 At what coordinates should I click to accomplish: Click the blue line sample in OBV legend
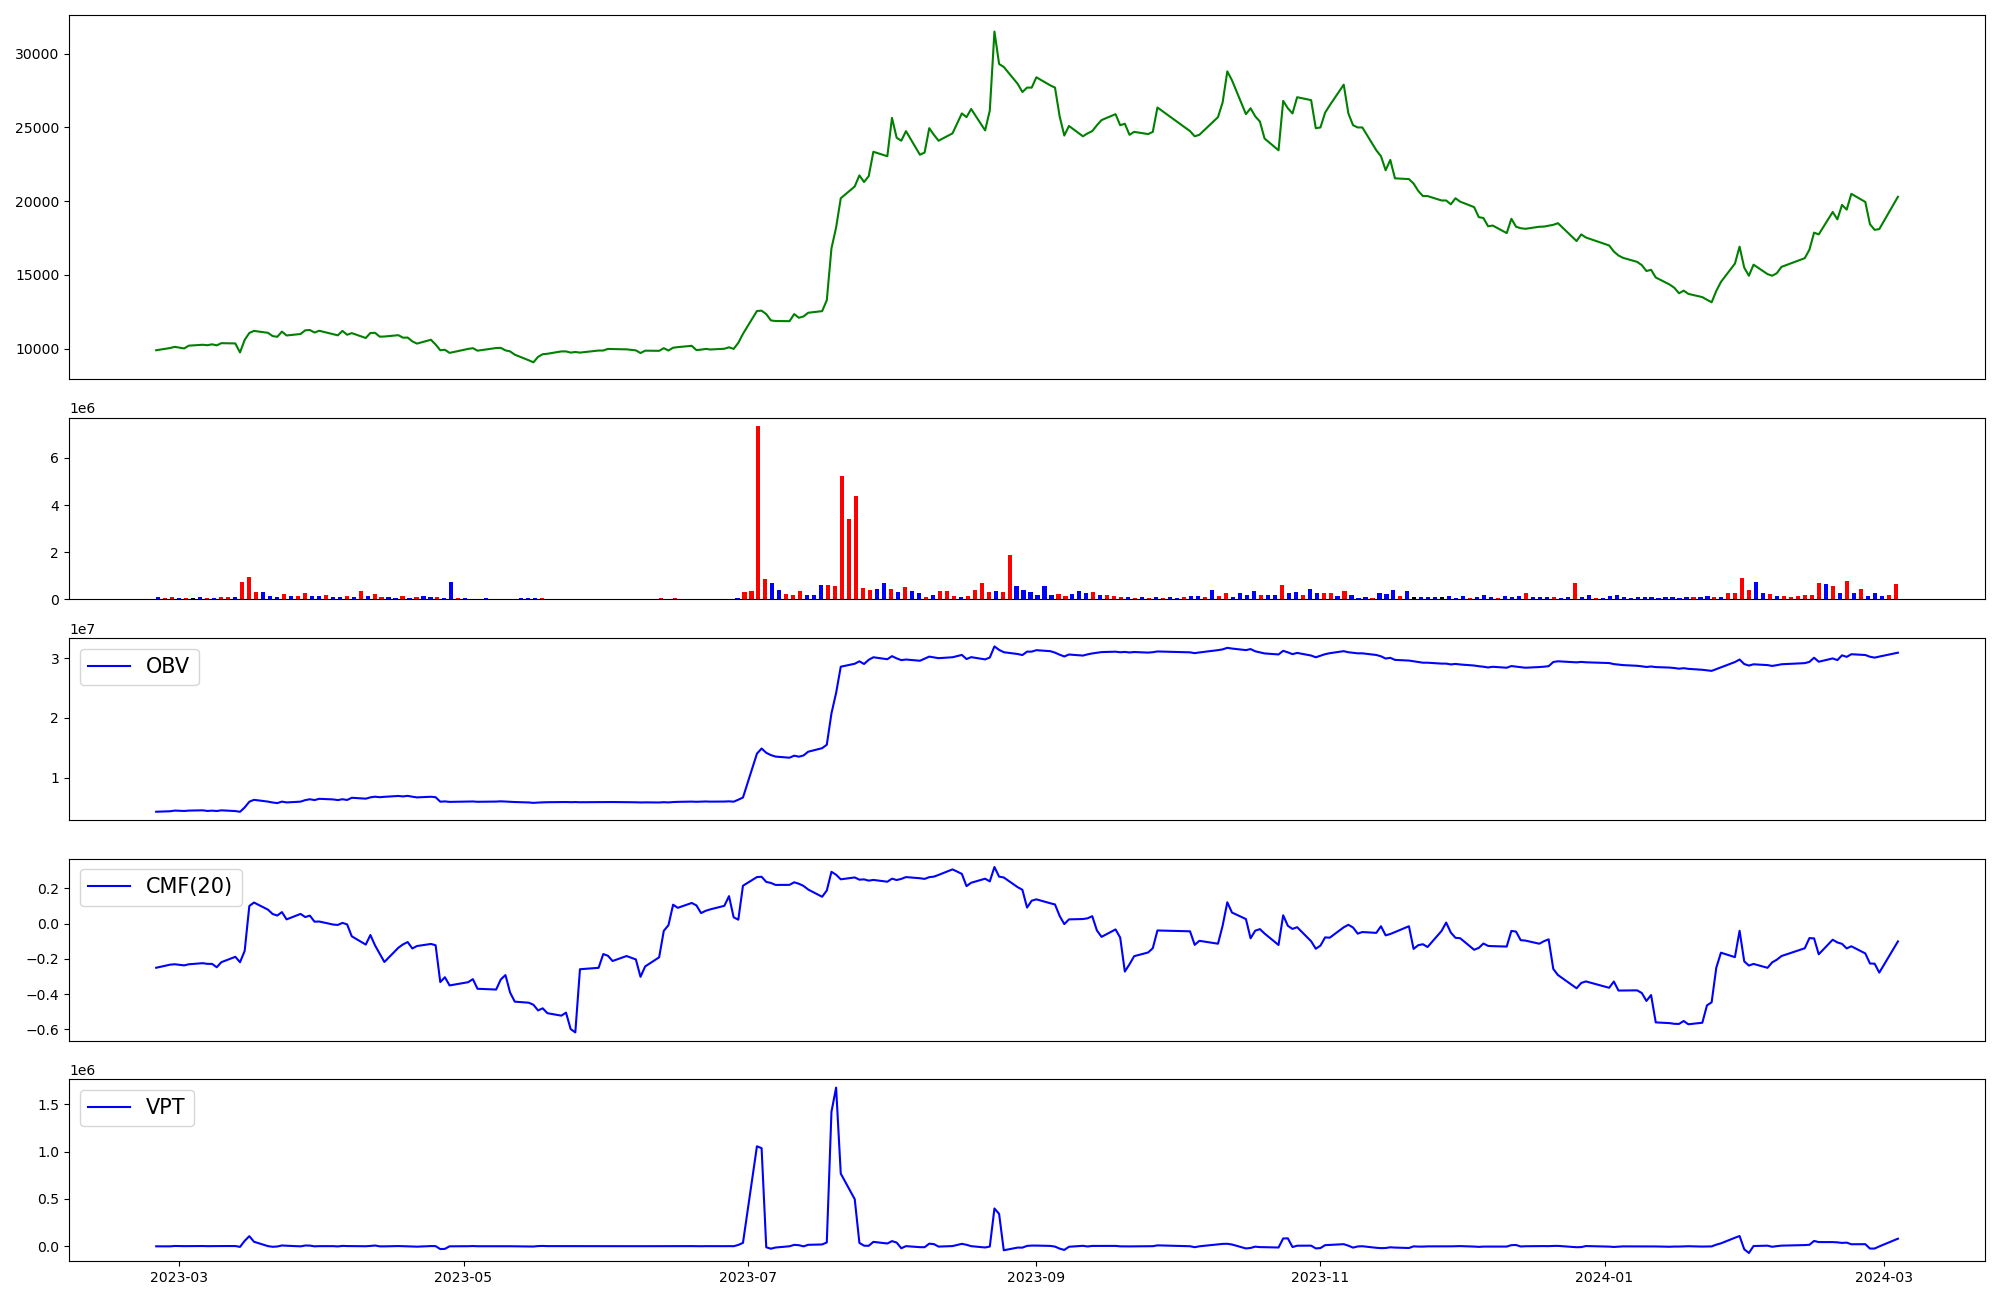[x=110, y=666]
